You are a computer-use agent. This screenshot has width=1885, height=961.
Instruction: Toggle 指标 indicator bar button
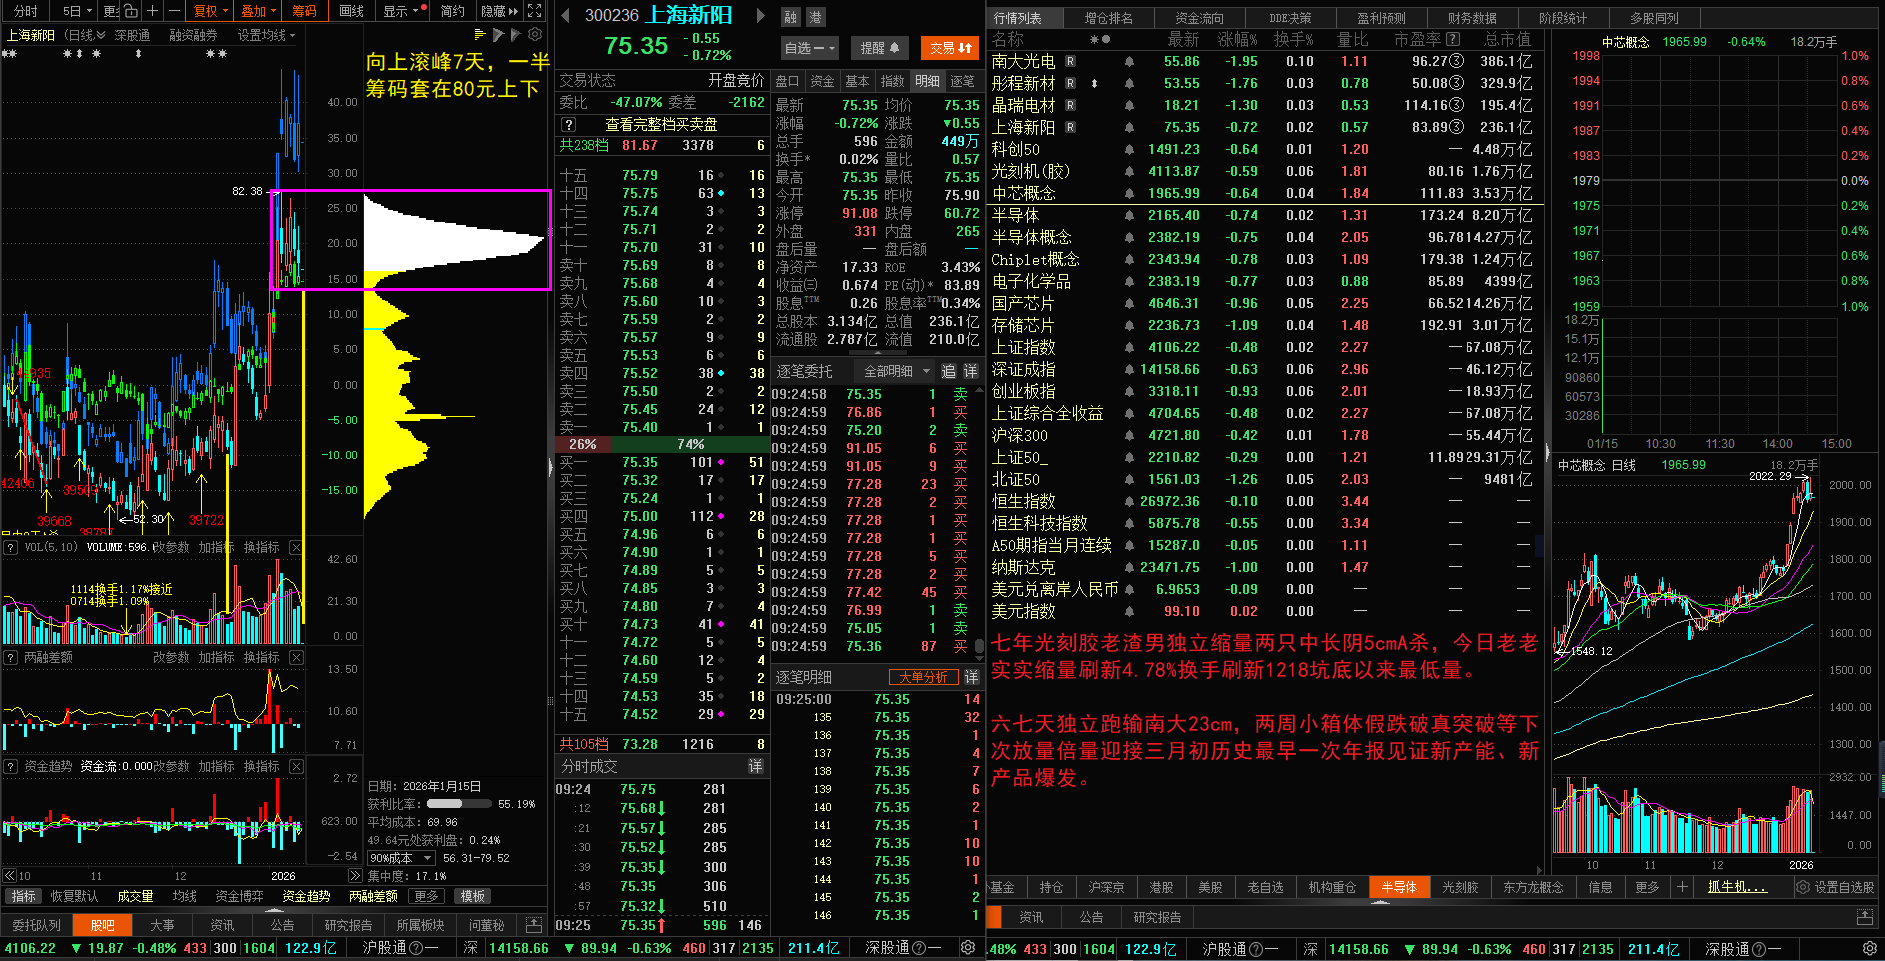point(23,896)
